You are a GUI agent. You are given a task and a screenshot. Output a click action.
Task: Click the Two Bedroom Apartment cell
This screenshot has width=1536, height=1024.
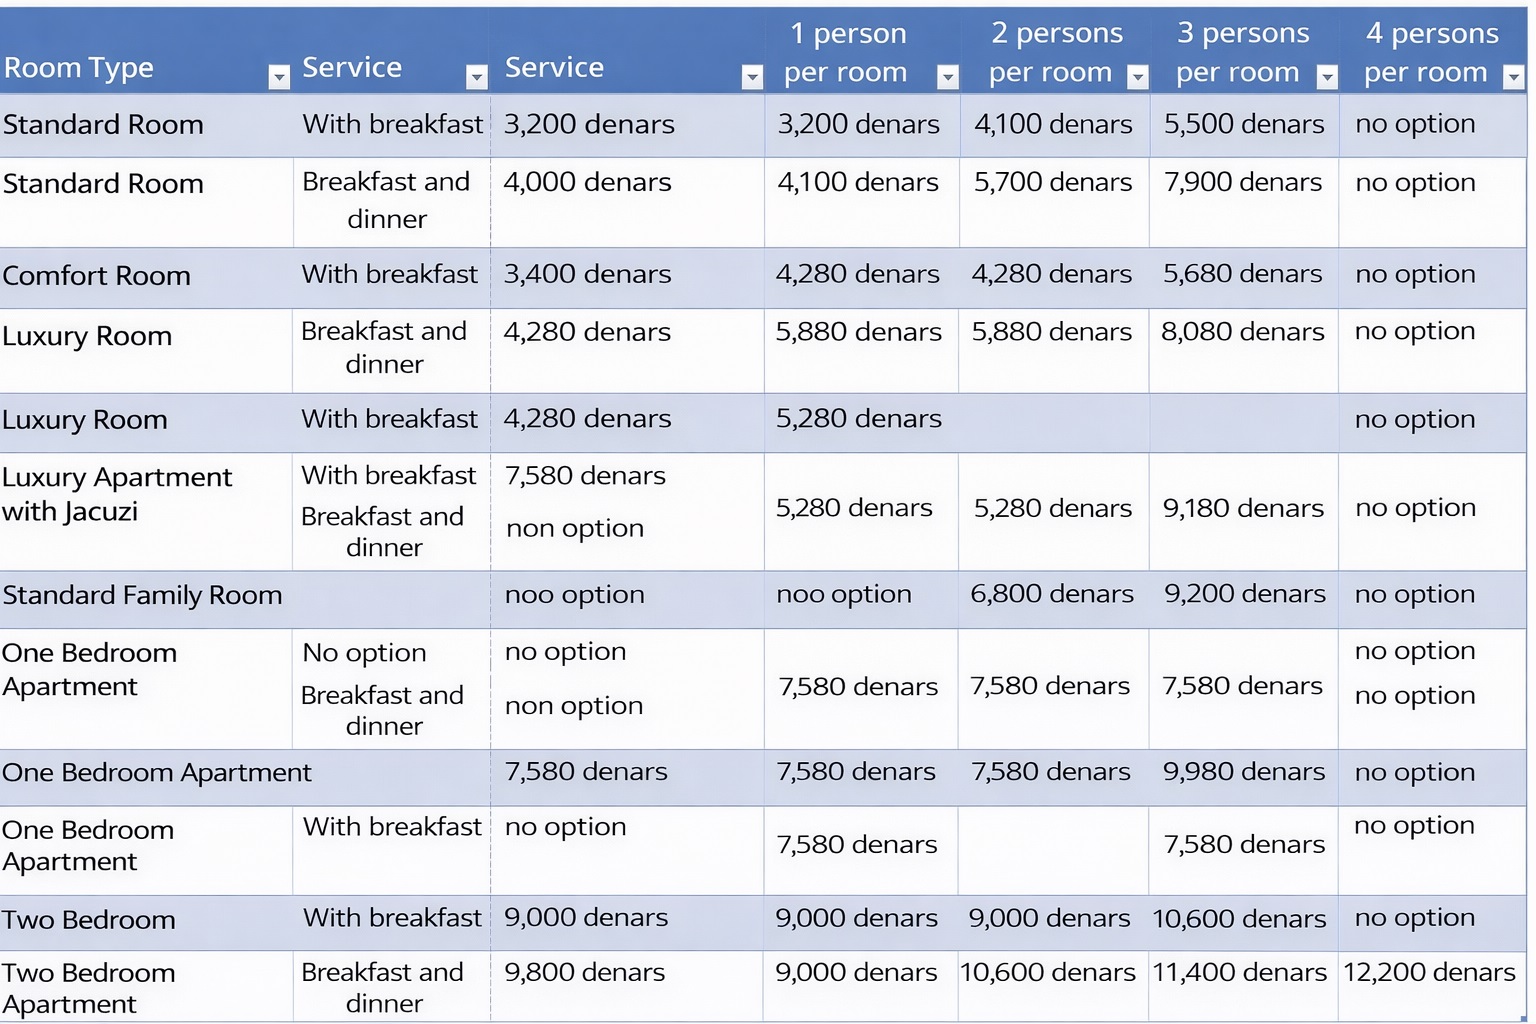89,988
